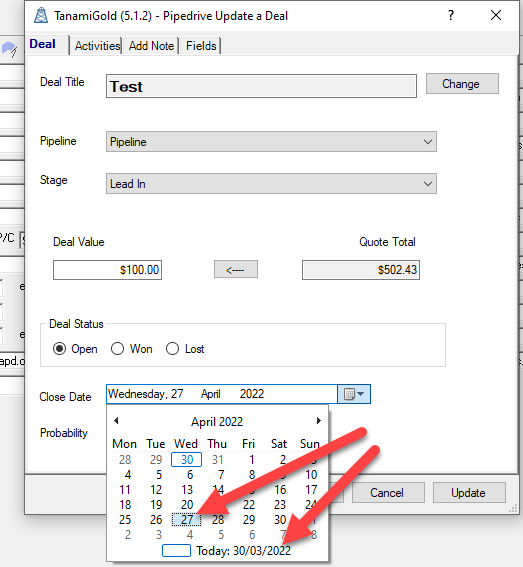Click Today: 30/03/2022 in calendar footer

click(x=243, y=551)
